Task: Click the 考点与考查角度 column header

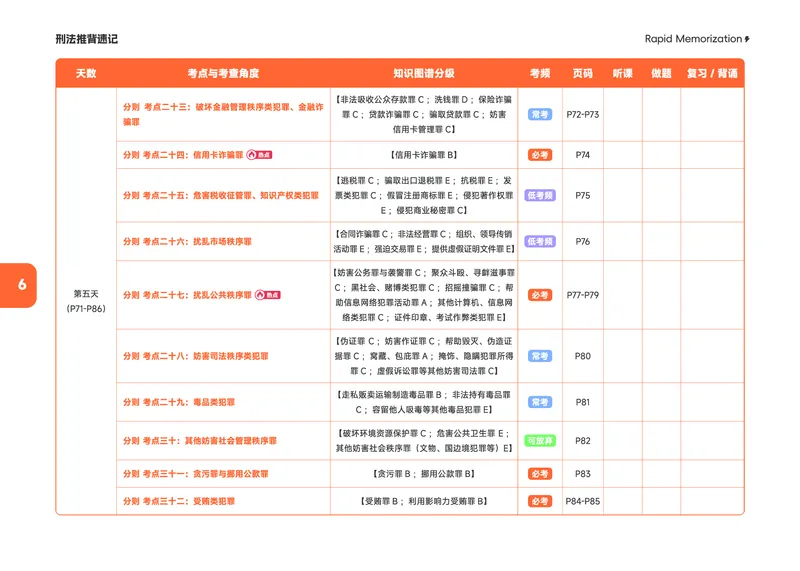Action: (x=223, y=73)
